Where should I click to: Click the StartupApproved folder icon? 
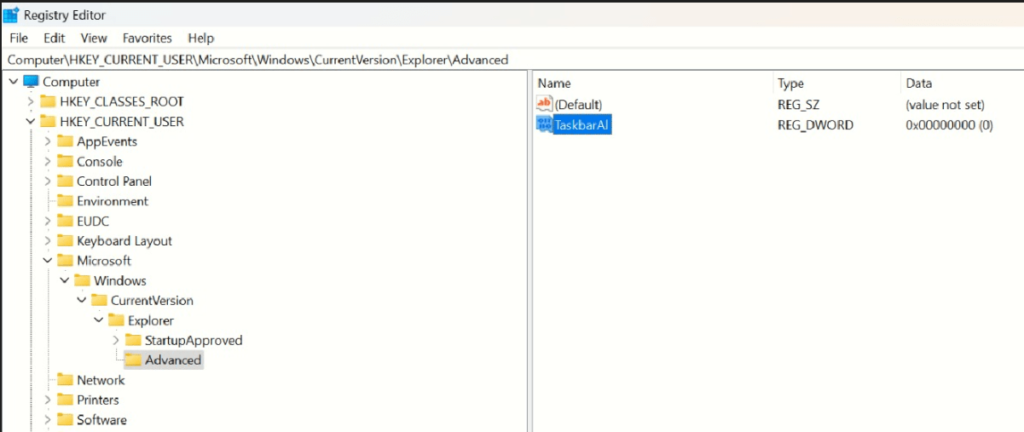133,340
